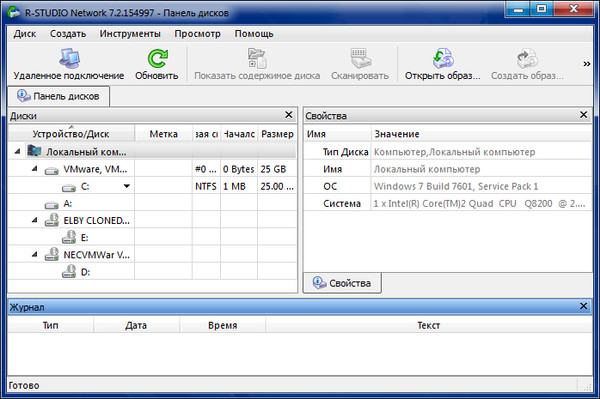Click the A: floppy drive icon
600x399 pixels.
(51, 205)
